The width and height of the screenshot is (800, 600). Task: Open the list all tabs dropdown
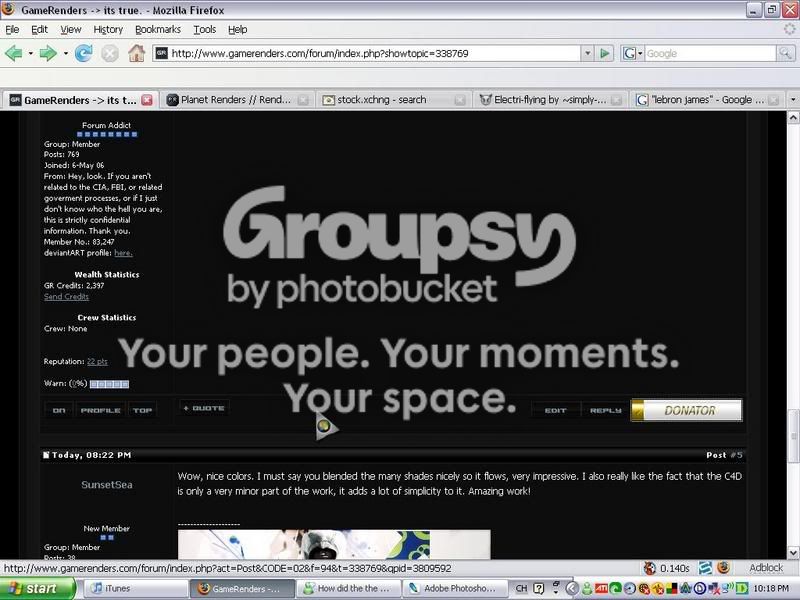793,99
